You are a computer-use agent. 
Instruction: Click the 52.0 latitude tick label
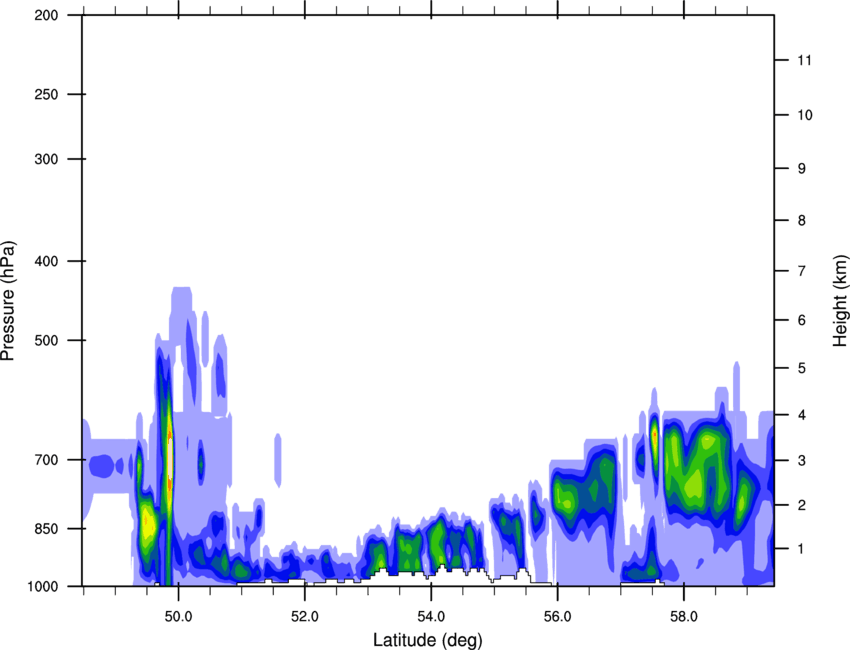(304, 612)
